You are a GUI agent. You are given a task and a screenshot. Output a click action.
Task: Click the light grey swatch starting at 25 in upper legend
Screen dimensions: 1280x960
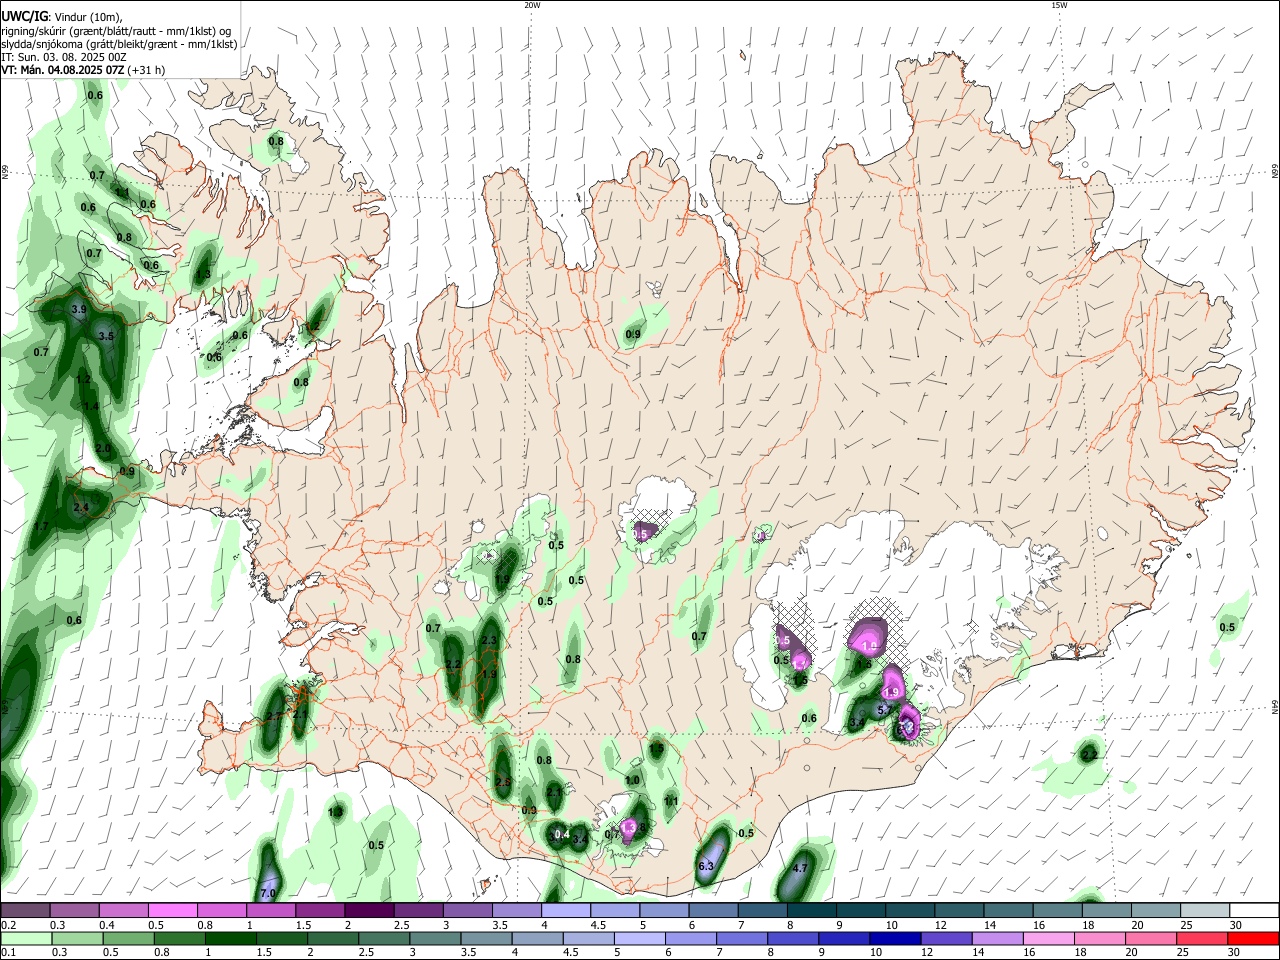tap(1204, 911)
